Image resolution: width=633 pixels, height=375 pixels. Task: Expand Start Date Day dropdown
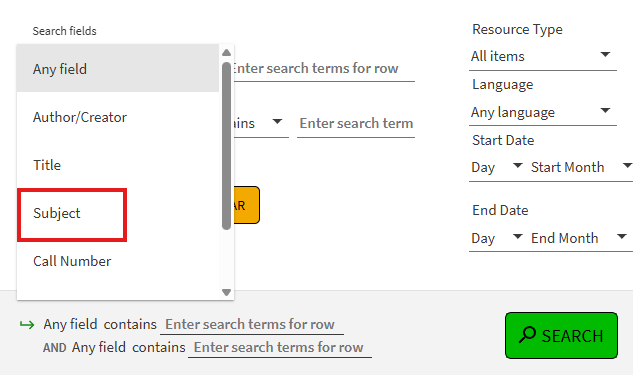coord(497,167)
